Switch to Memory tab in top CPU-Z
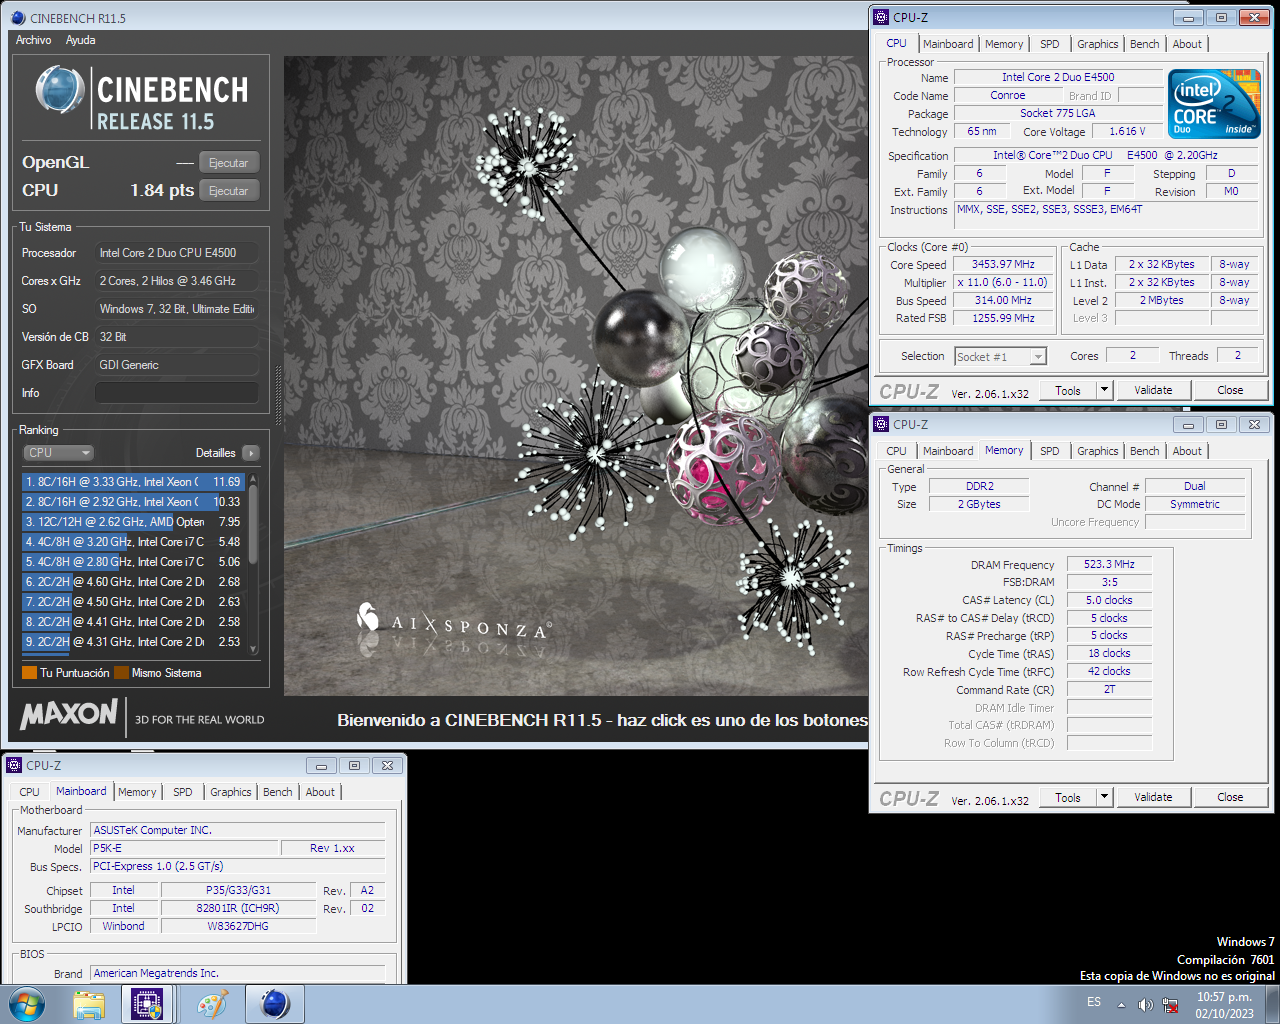1280x1024 pixels. [x=1004, y=44]
